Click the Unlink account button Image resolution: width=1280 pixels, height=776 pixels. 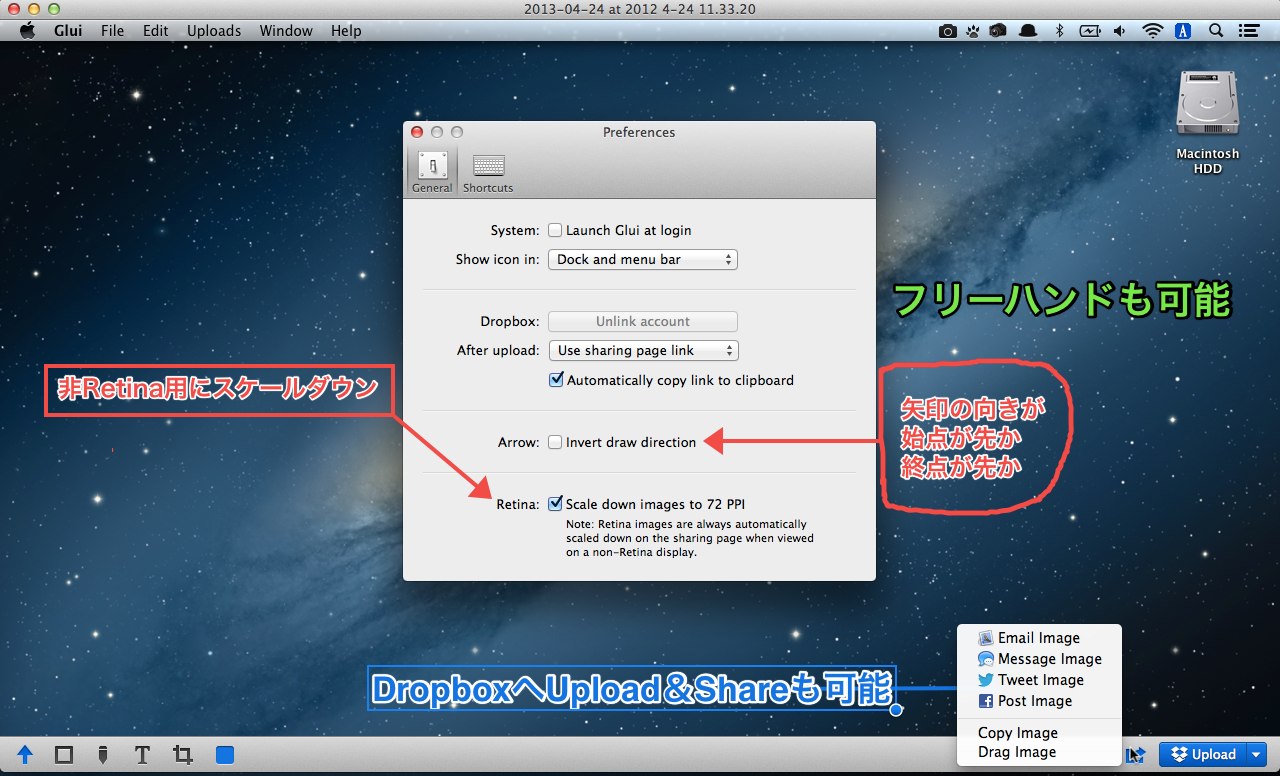[643, 321]
